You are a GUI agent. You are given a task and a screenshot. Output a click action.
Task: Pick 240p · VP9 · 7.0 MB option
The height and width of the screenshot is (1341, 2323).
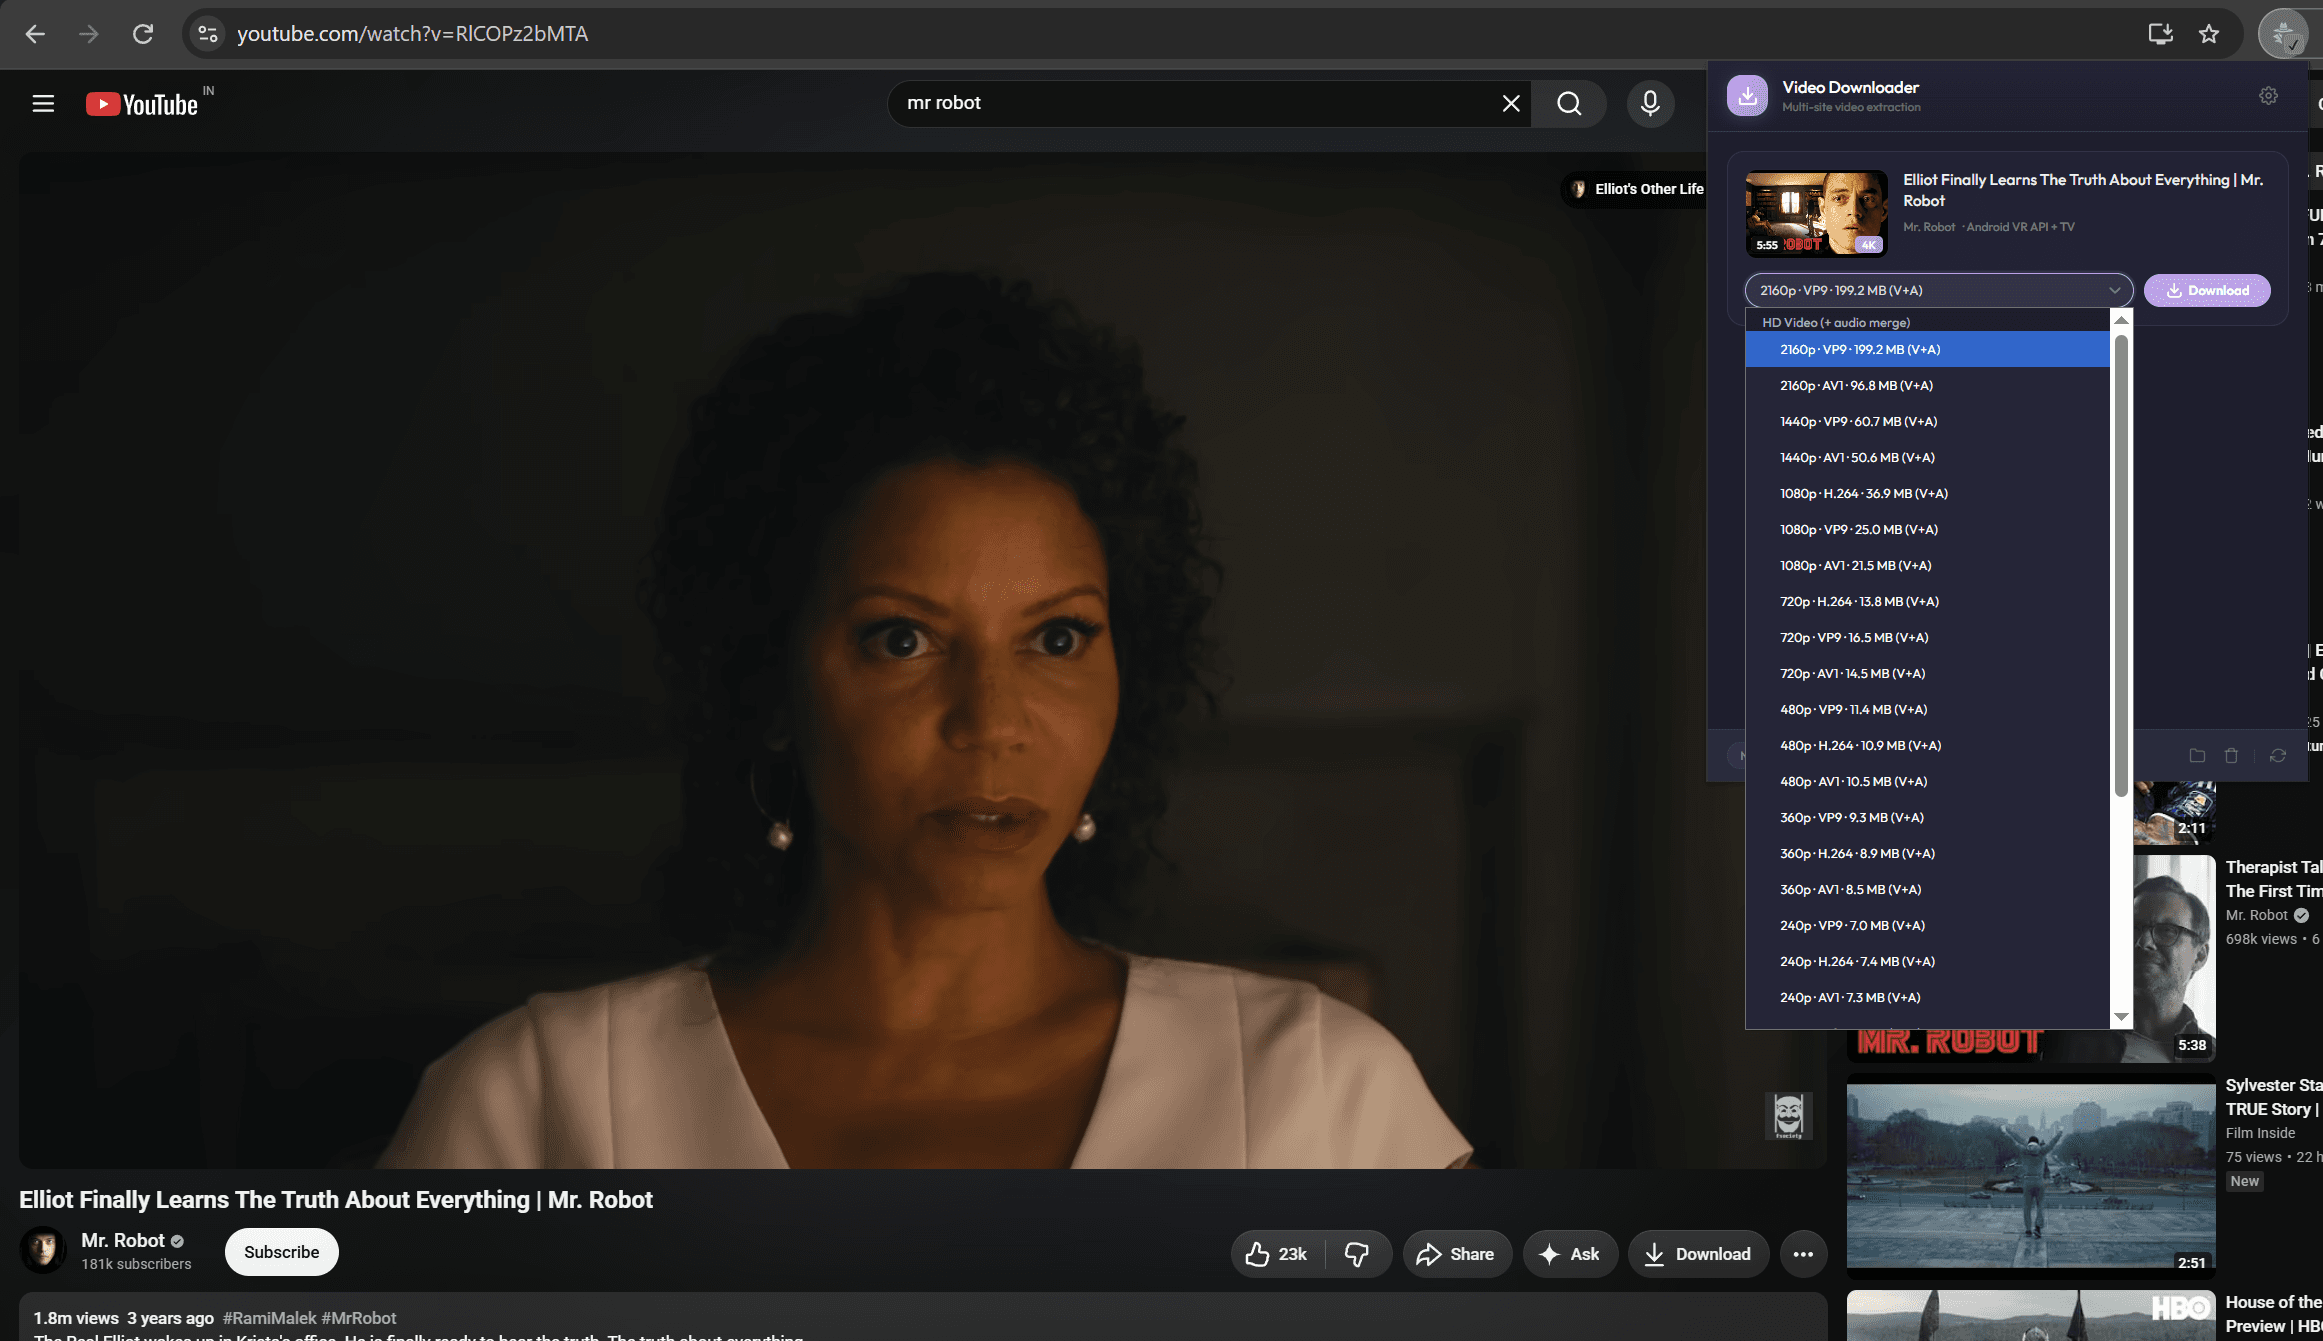click(x=1927, y=925)
